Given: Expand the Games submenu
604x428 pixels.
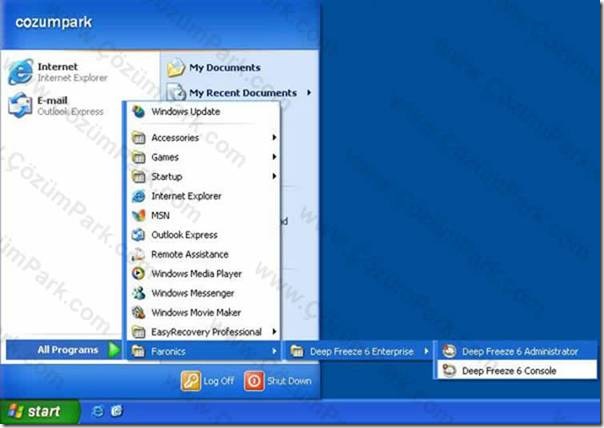Looking at the screenshot, I should [200, 157].
